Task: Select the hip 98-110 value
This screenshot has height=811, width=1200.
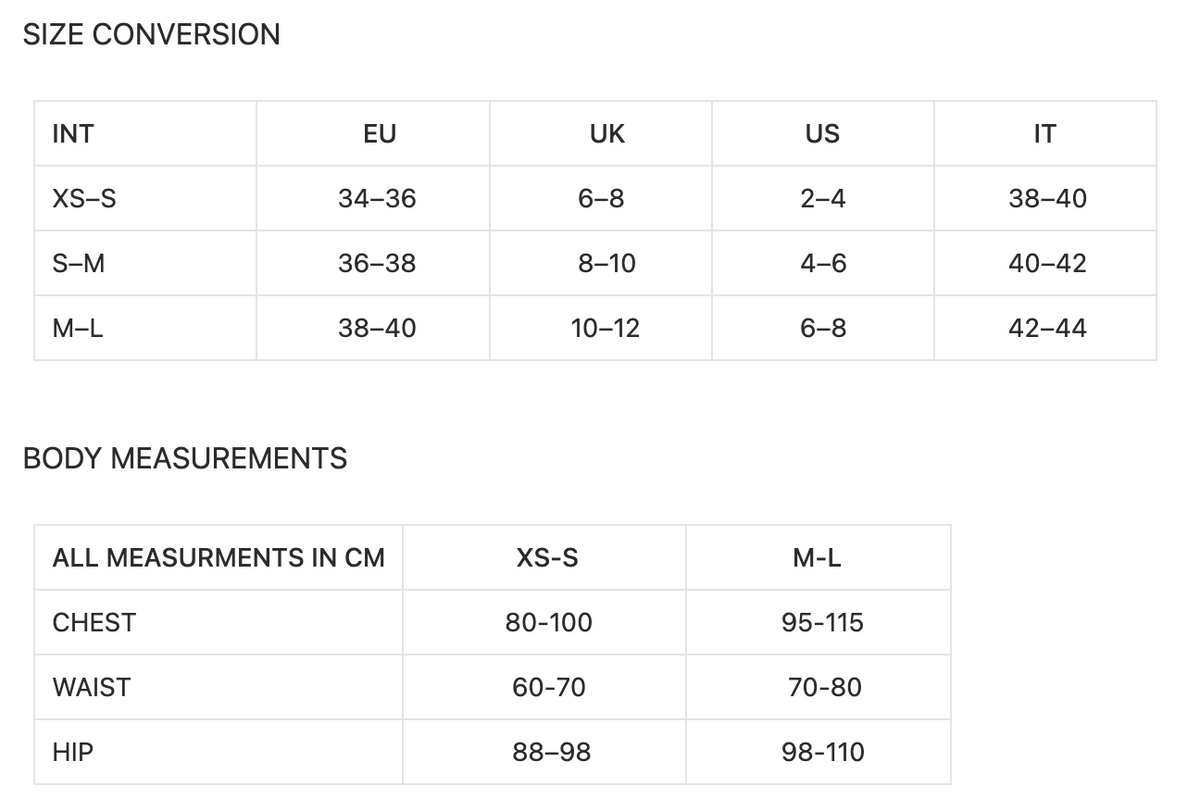Action: coord(823,753)
